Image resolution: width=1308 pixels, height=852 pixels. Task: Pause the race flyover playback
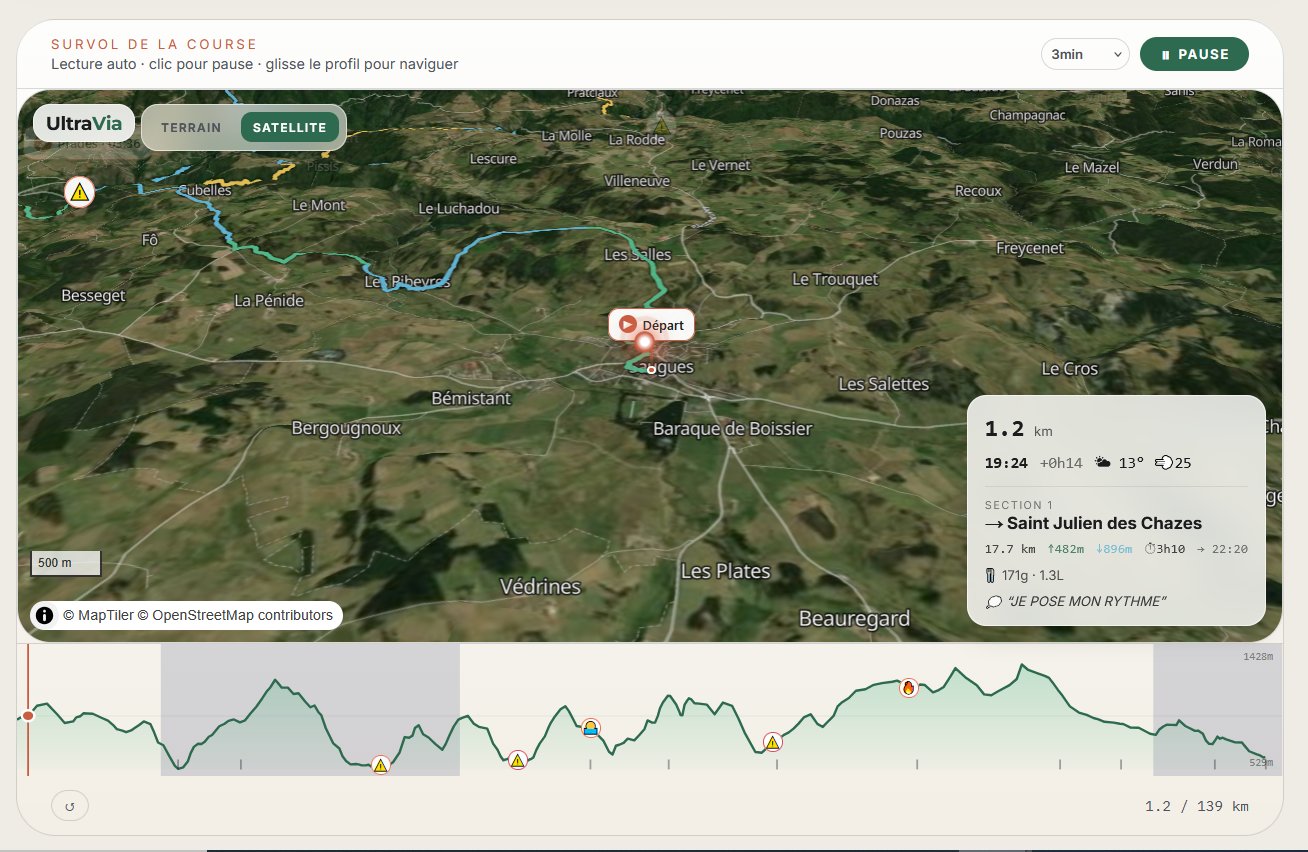coord(1194,54)
